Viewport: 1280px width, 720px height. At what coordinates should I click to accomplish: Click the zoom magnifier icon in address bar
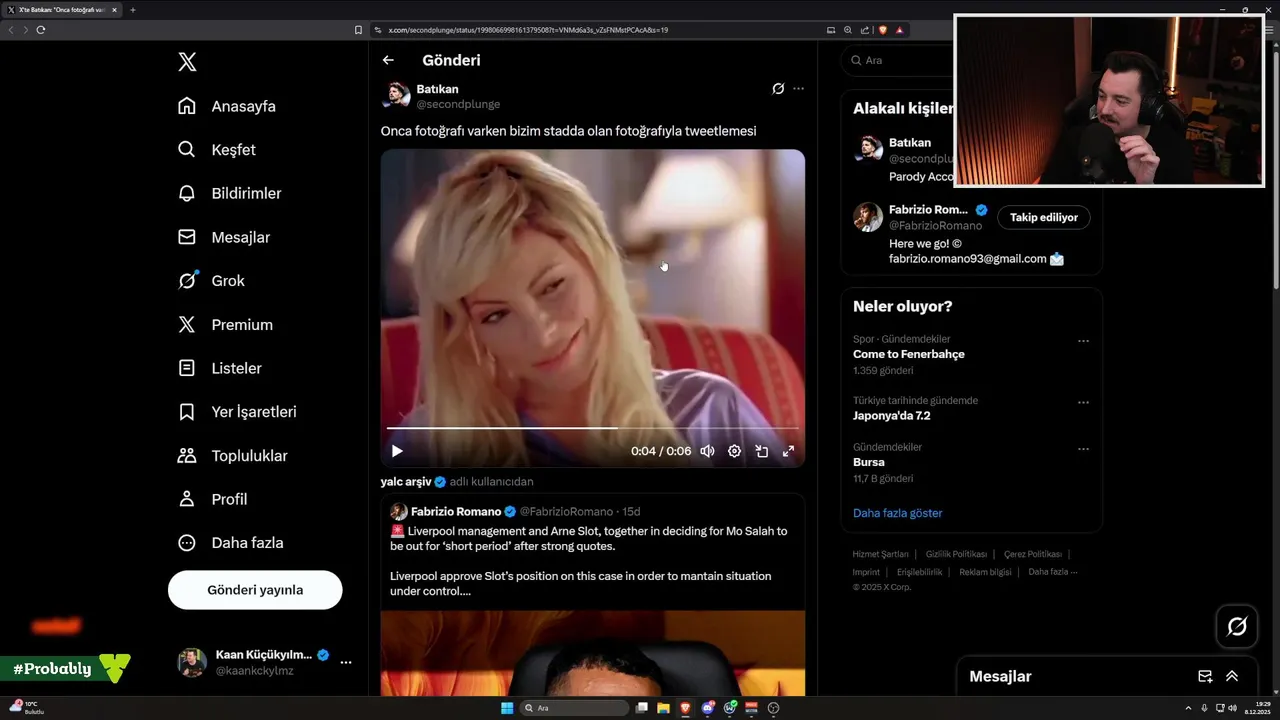coord(848,30)
